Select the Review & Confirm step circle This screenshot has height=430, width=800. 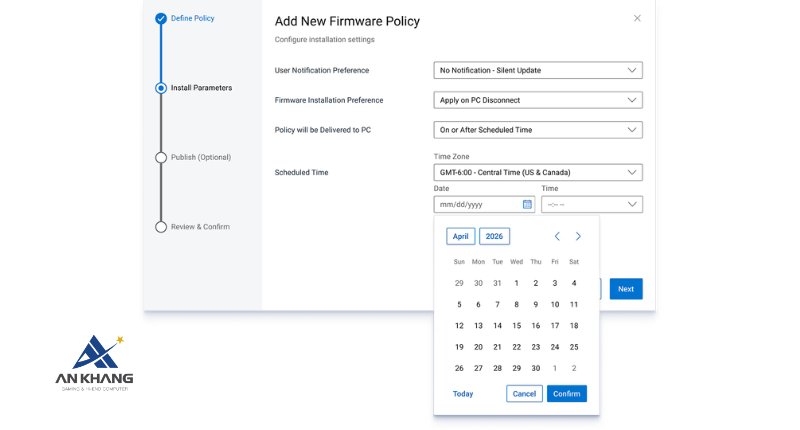click(x=161, y=227)
